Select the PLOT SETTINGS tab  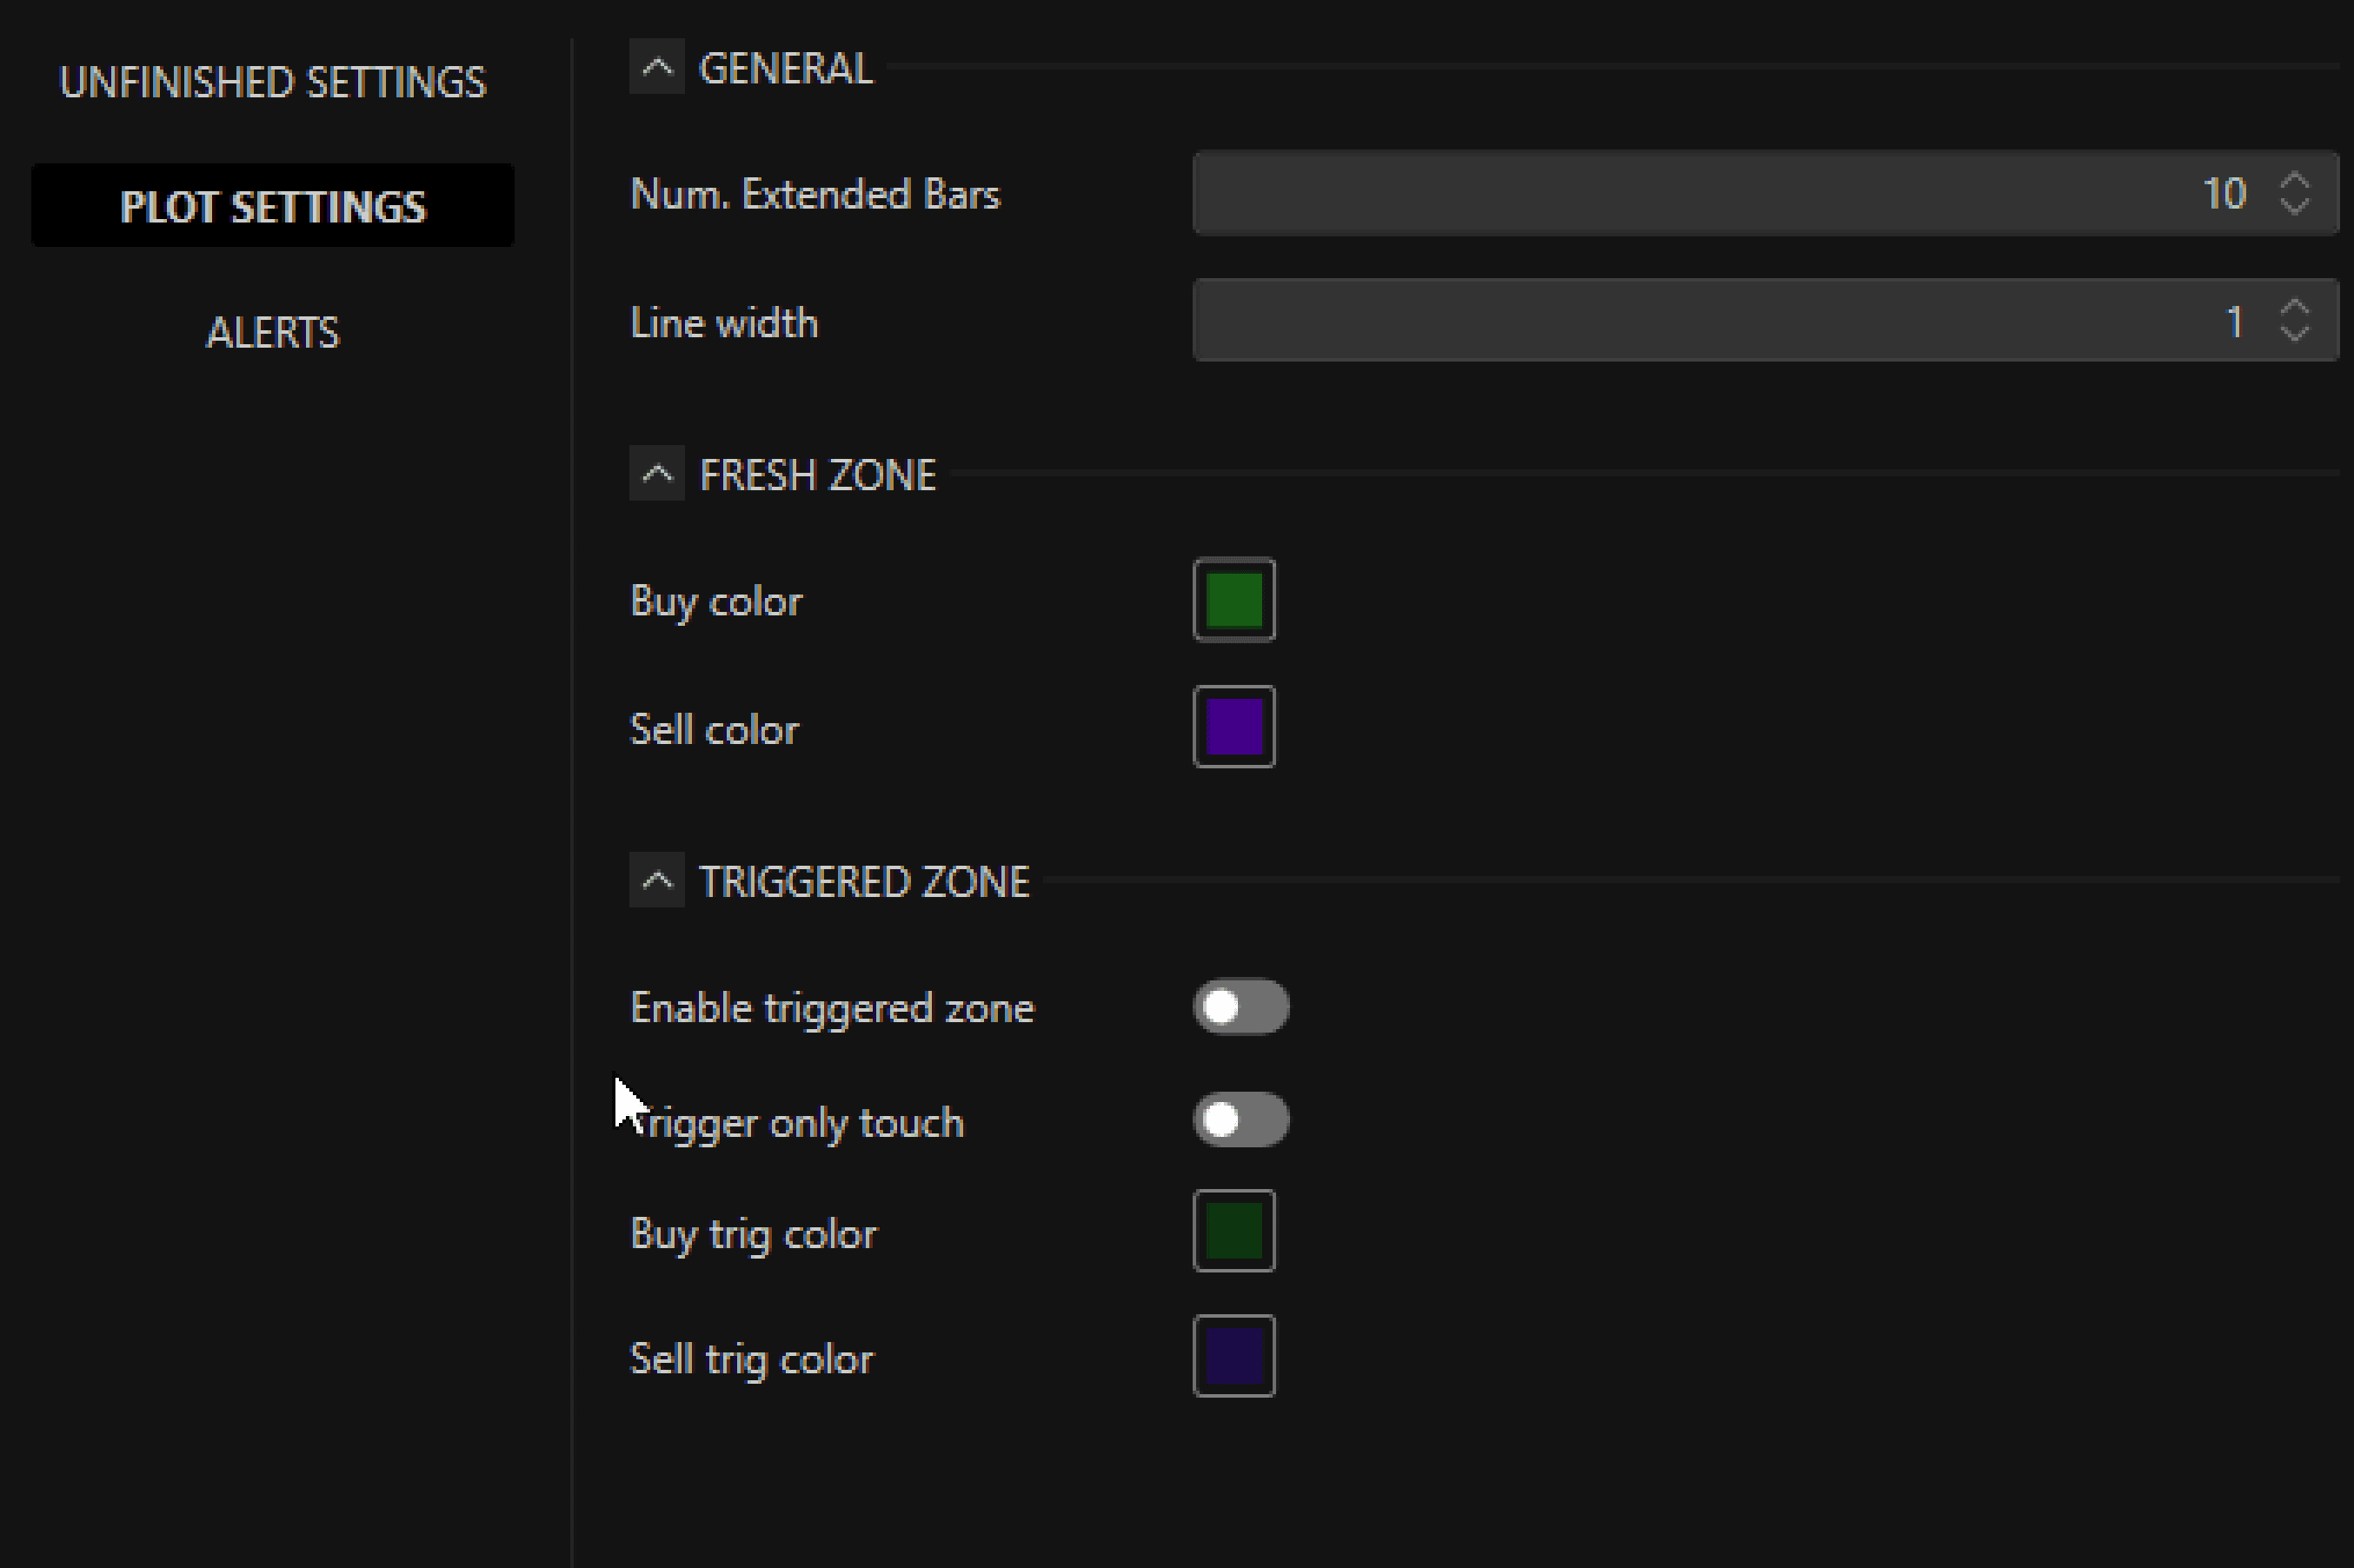click(272, 206)
